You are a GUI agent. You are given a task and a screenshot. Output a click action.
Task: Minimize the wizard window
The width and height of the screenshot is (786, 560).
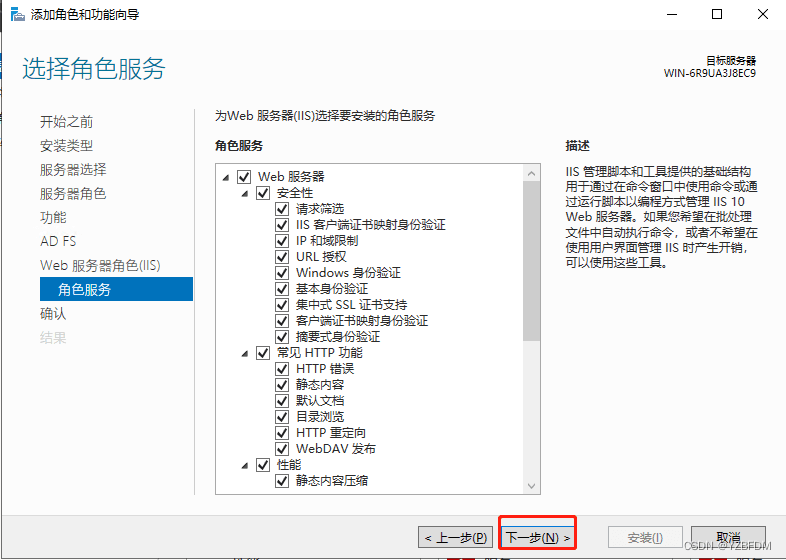(x=672, y=14)
